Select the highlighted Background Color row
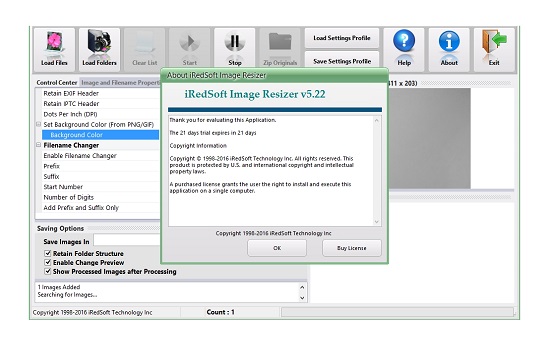This screenshot has height=360, width=550. tap(100, 135)
